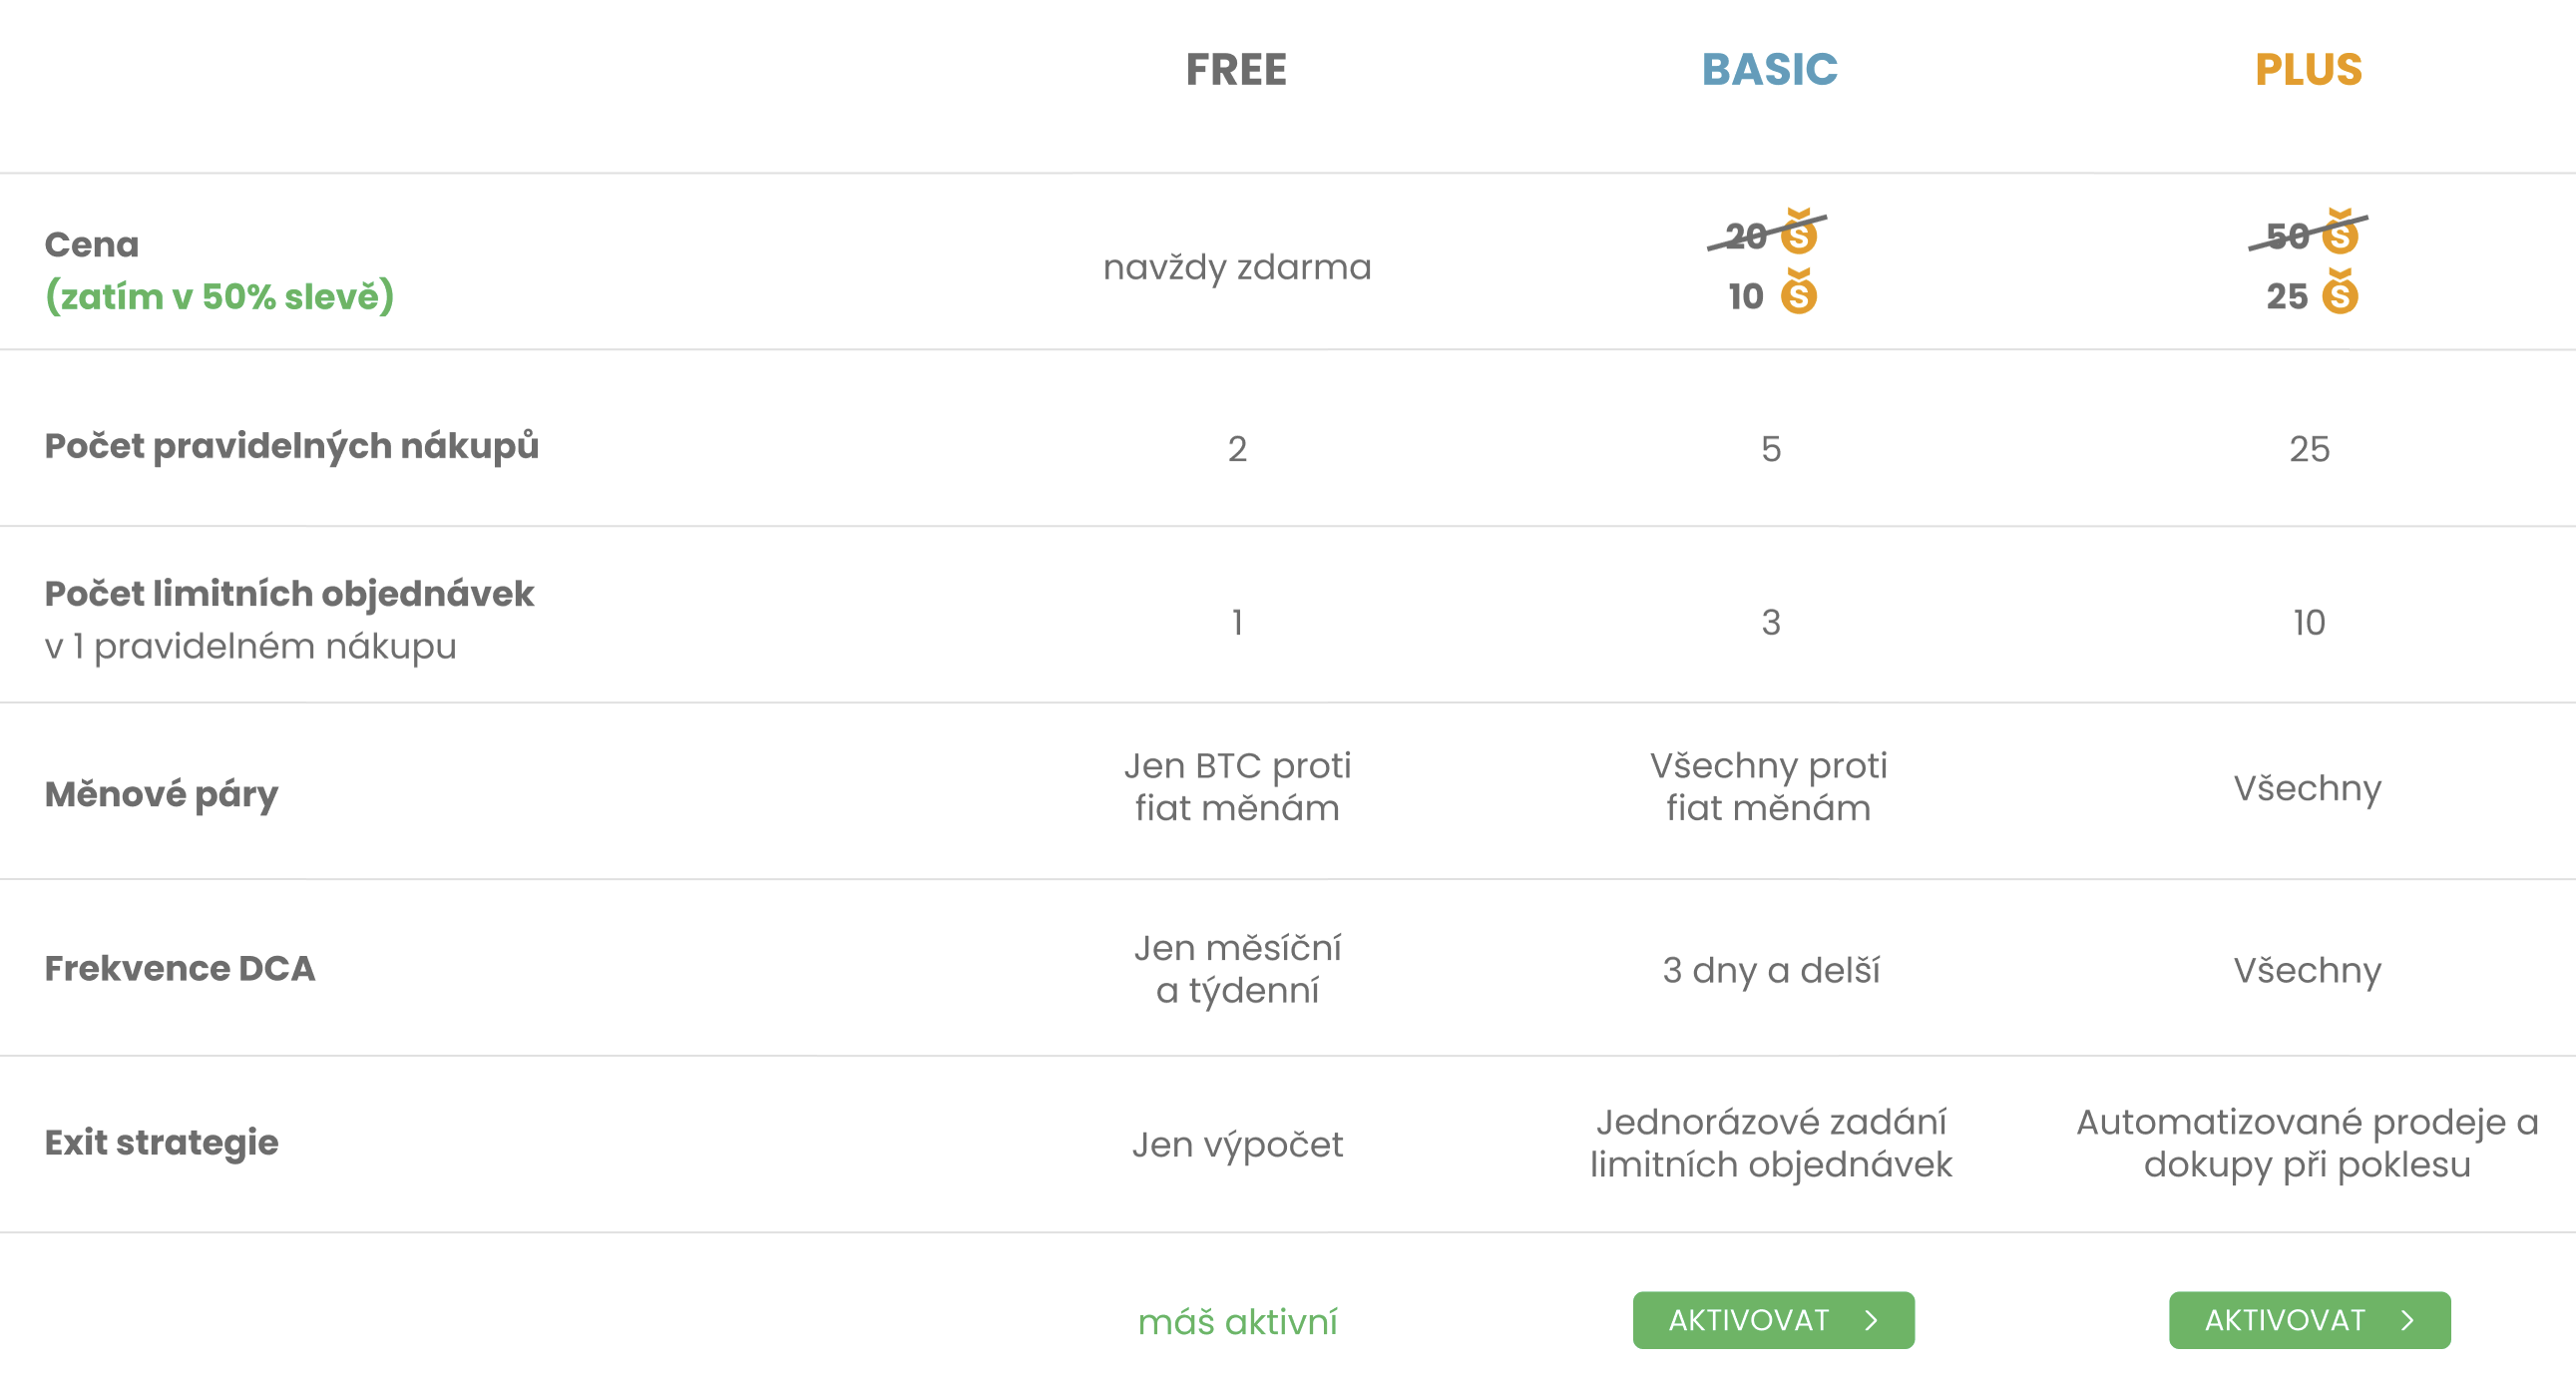This screenshot has height=1384, width=2576.
Task: Click the crossed-out coin icon under PLUS
Action: 2340,233
